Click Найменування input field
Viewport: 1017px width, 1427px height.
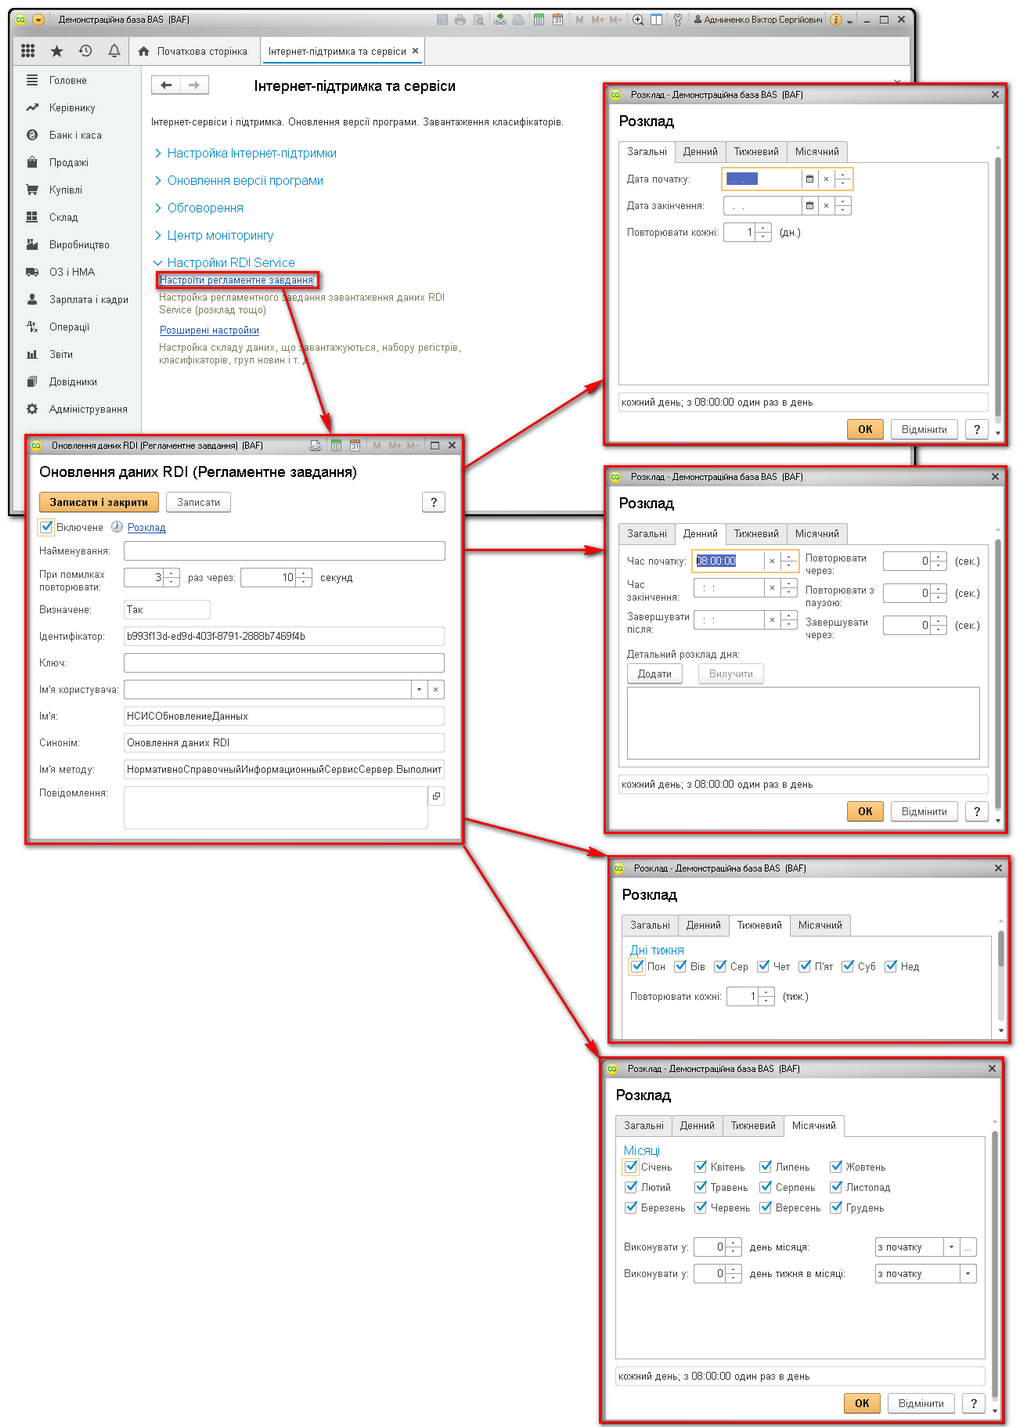284,551
